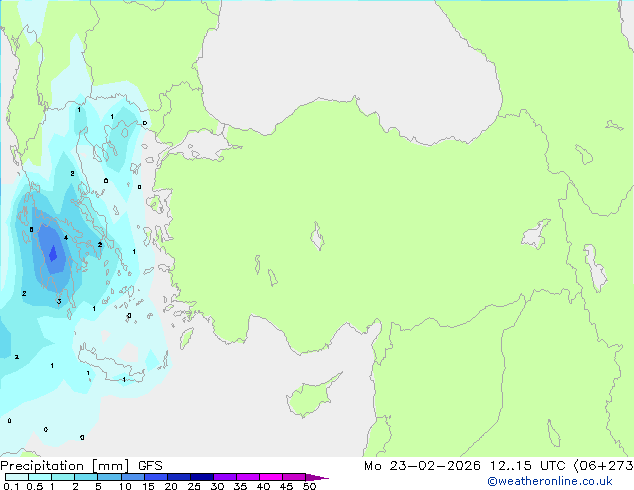
Task: Click the over-50 purple arrow on legend
Action: coord(317,477)
